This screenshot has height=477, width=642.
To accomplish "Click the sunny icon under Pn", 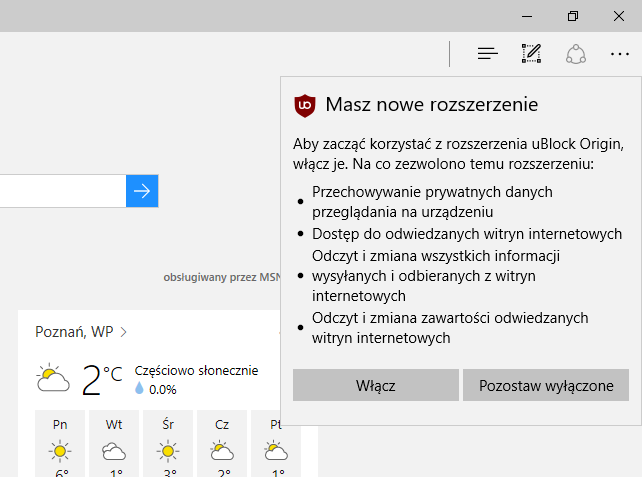I will pos(60,451).
